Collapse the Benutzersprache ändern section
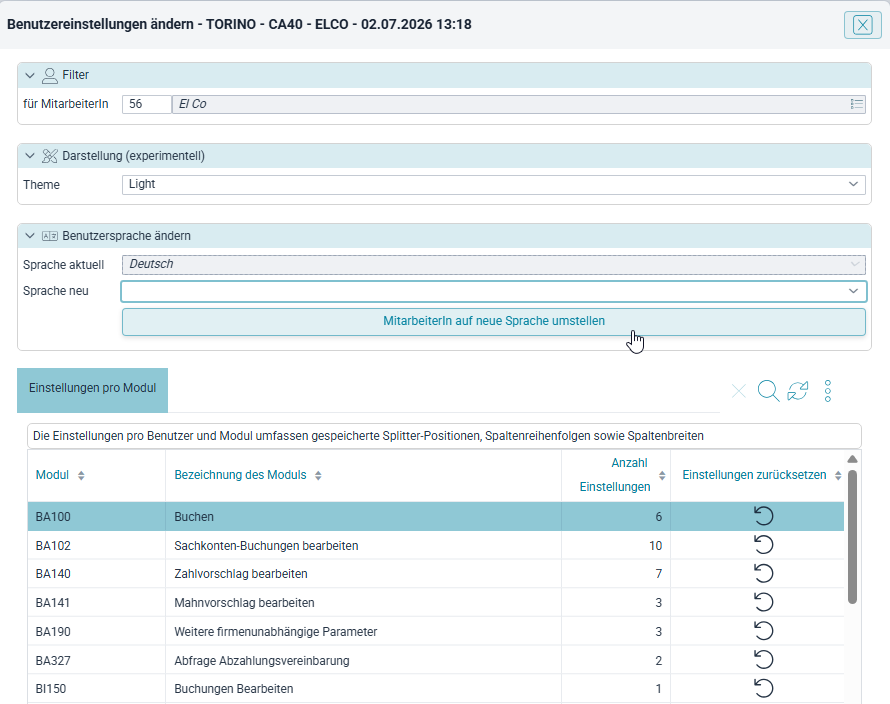The height and width of the screenshot is (704, 890). tap(30, 236)
